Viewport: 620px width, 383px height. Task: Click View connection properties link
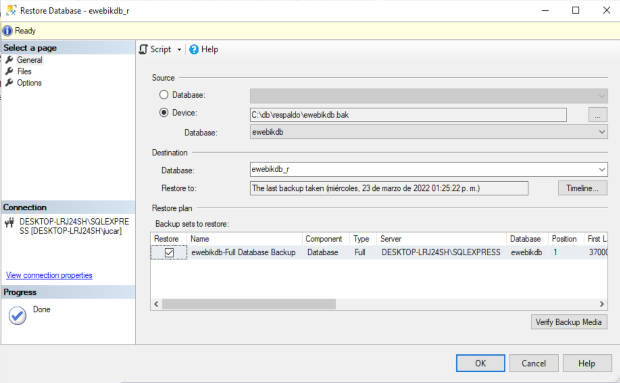coord(49,275)
